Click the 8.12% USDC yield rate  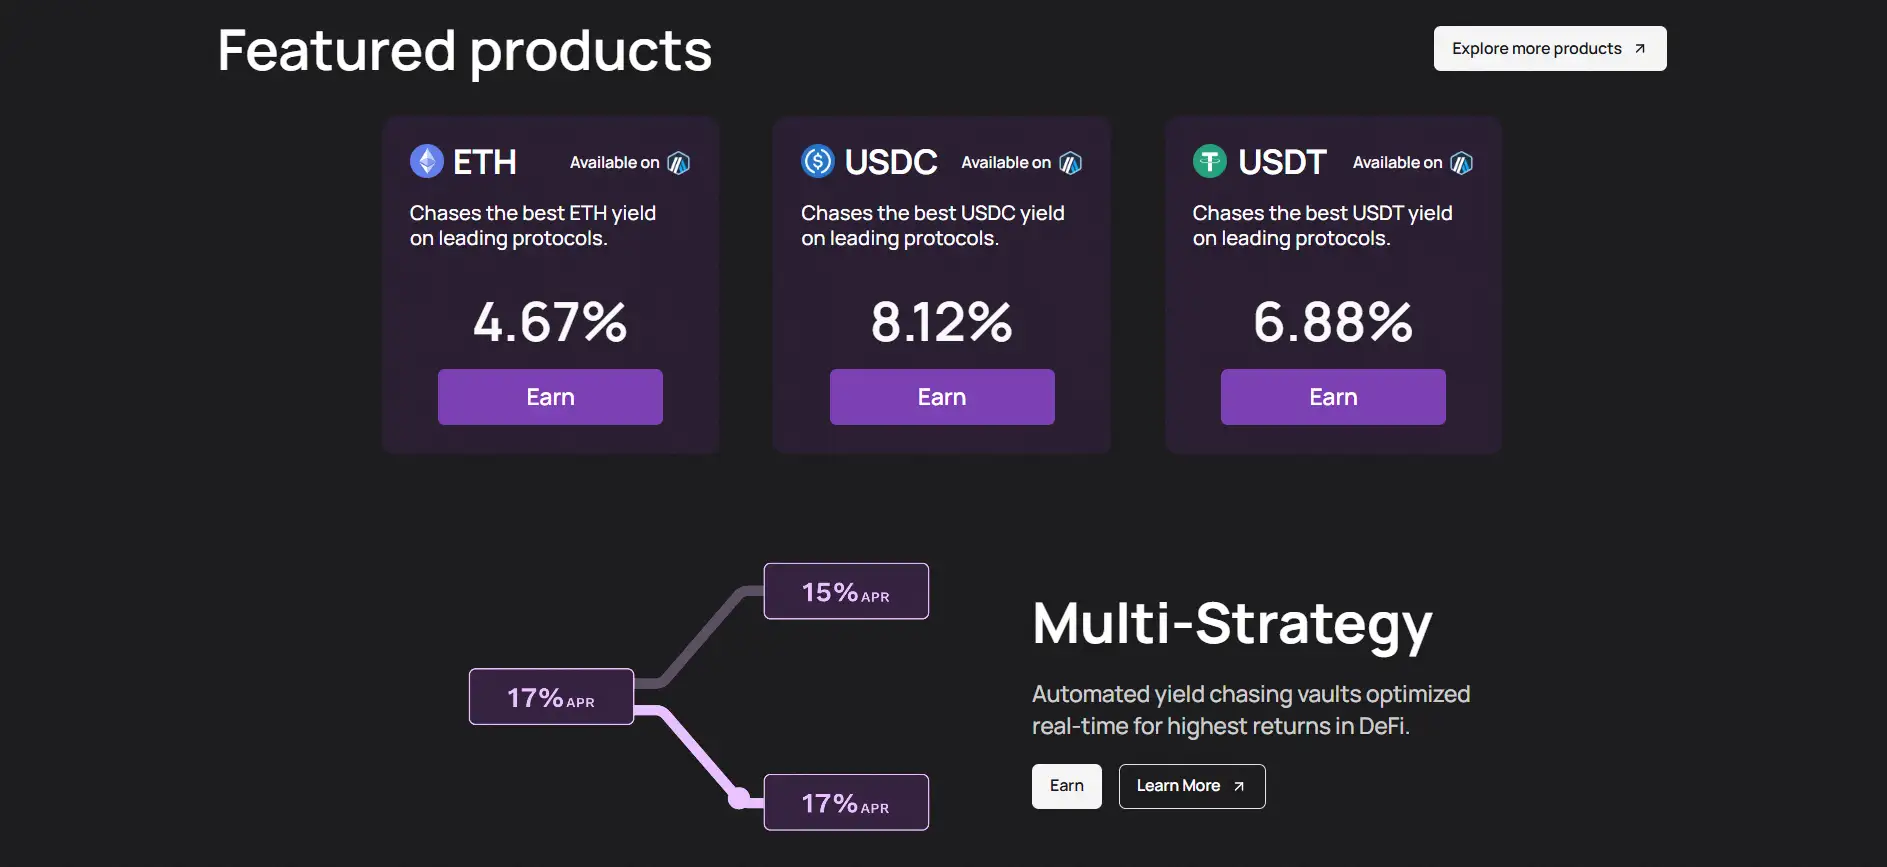(941, 322)
